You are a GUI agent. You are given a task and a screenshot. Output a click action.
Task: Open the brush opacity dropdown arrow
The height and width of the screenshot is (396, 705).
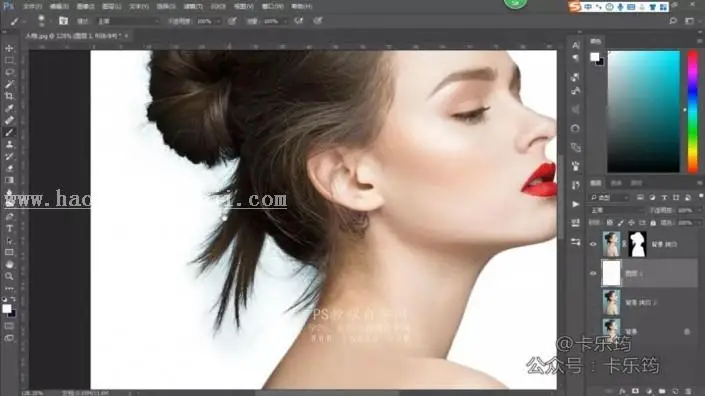[x=219, y=21]
